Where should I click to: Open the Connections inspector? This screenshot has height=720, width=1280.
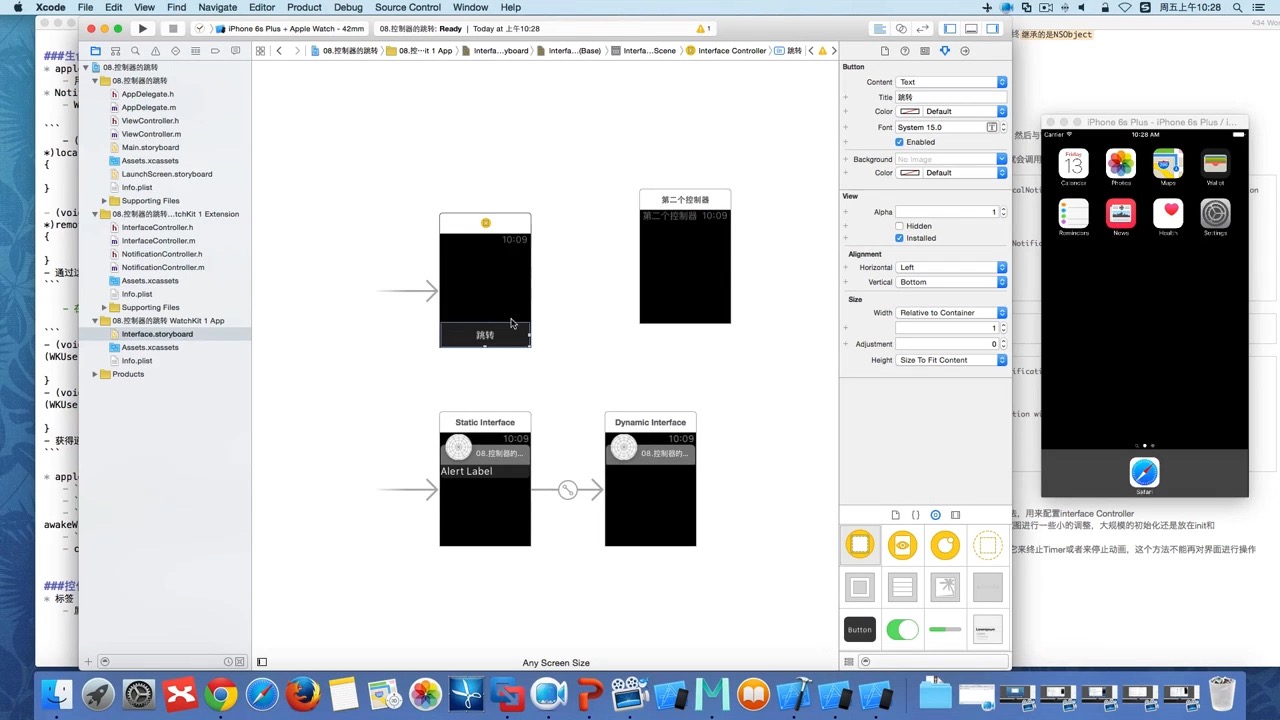[965, 51]
